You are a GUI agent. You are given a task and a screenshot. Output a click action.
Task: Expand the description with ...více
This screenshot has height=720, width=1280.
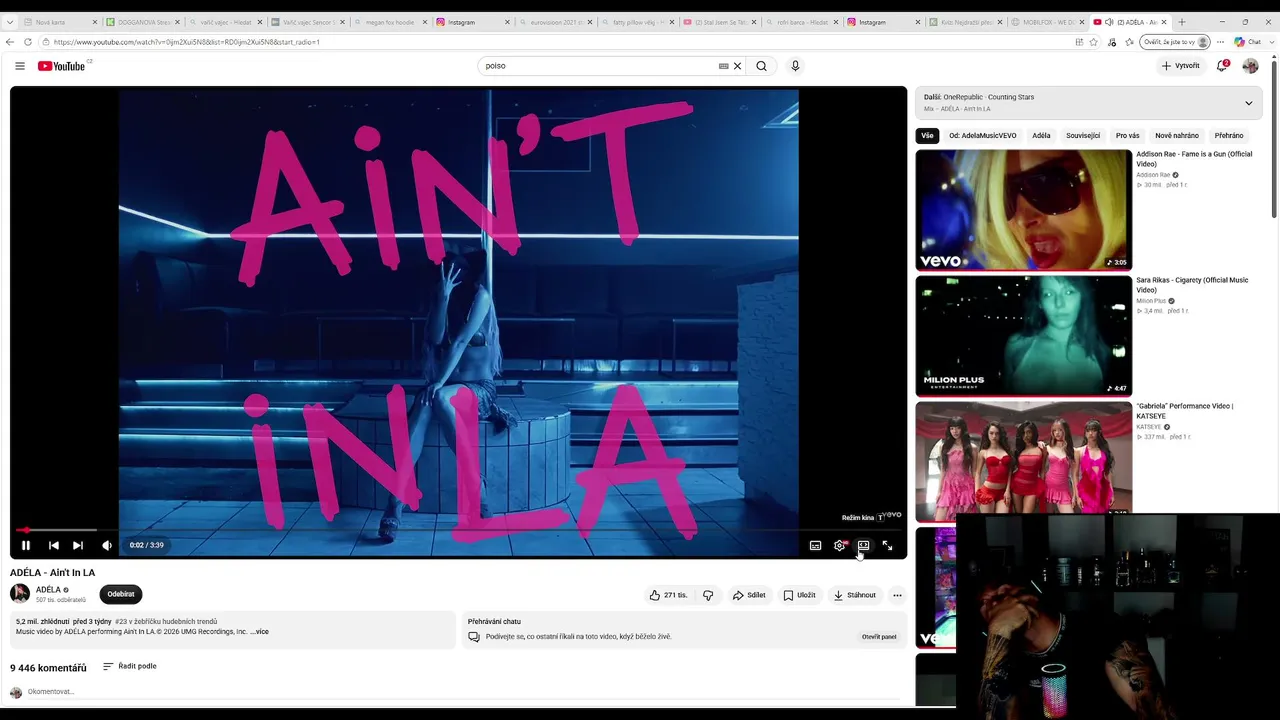click(259, 632)
